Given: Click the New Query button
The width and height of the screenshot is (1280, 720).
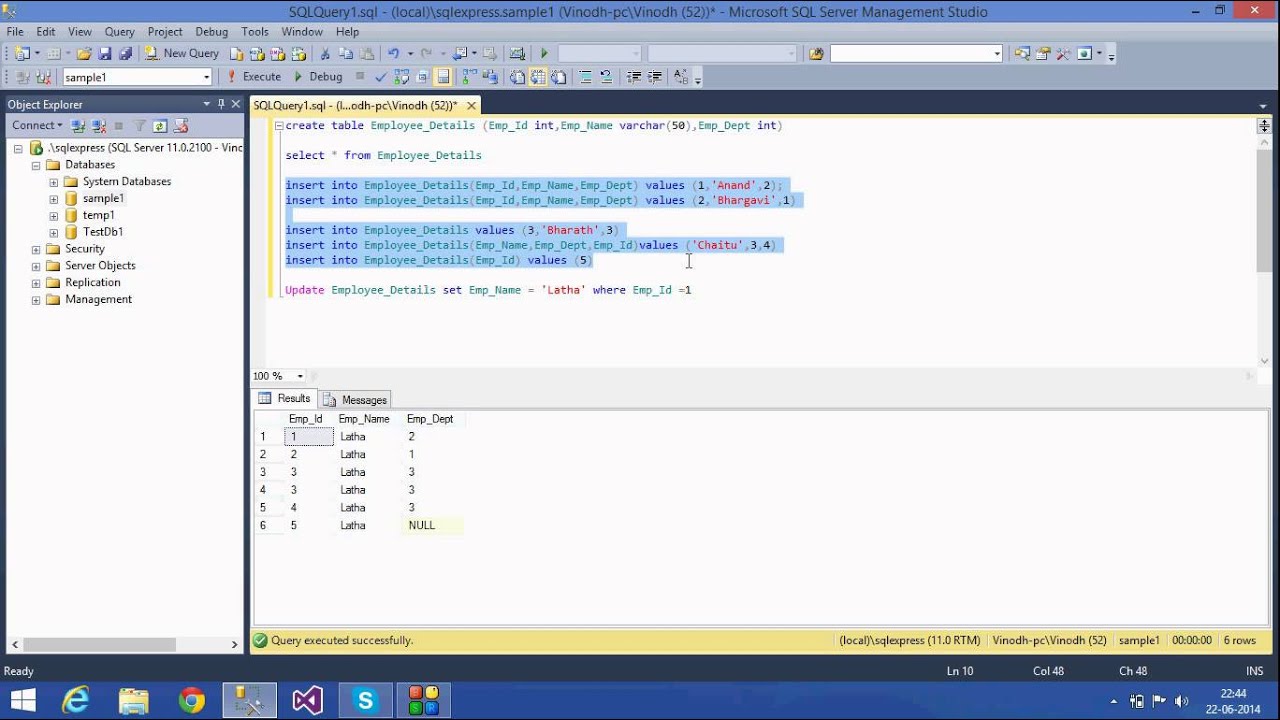Looking at the screenshot, I should [x=182, y=53].
